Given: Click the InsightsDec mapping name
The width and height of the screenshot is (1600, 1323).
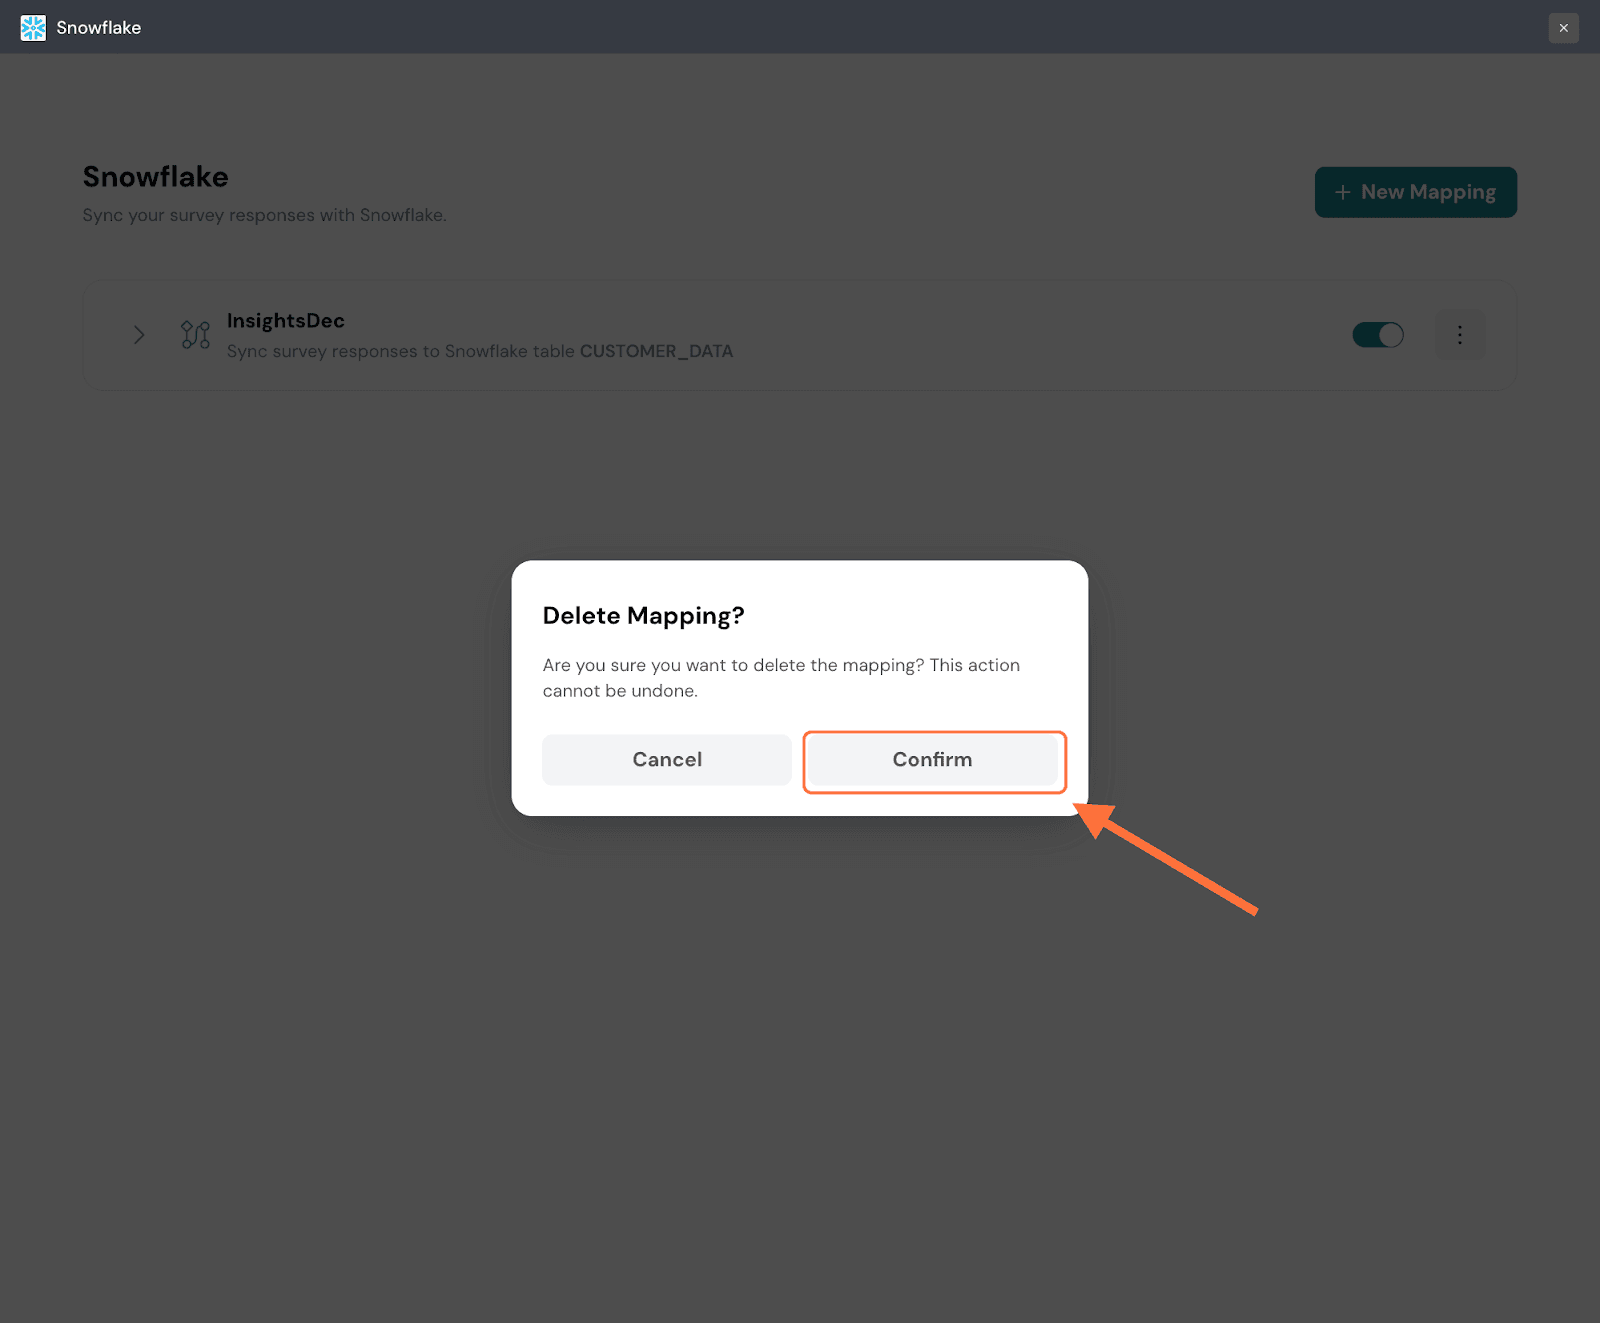Looking at the screenshot, I should (285, 321).
